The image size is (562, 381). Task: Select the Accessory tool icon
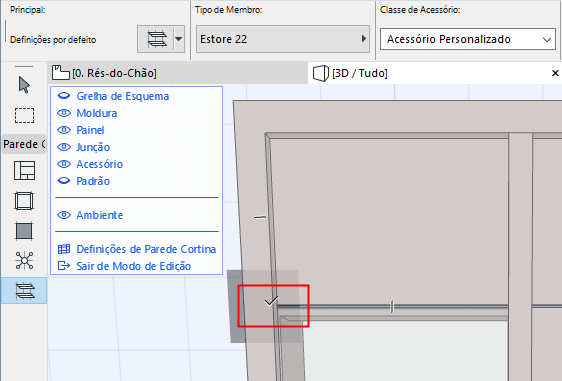tap(24, 290)
